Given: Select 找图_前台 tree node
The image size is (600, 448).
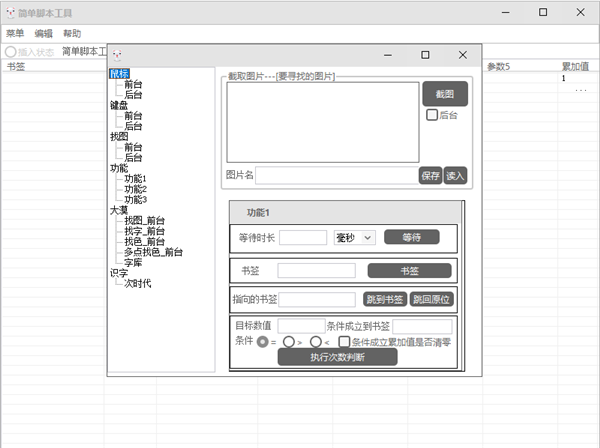Looking at the screenshot, I should [144, 221].
